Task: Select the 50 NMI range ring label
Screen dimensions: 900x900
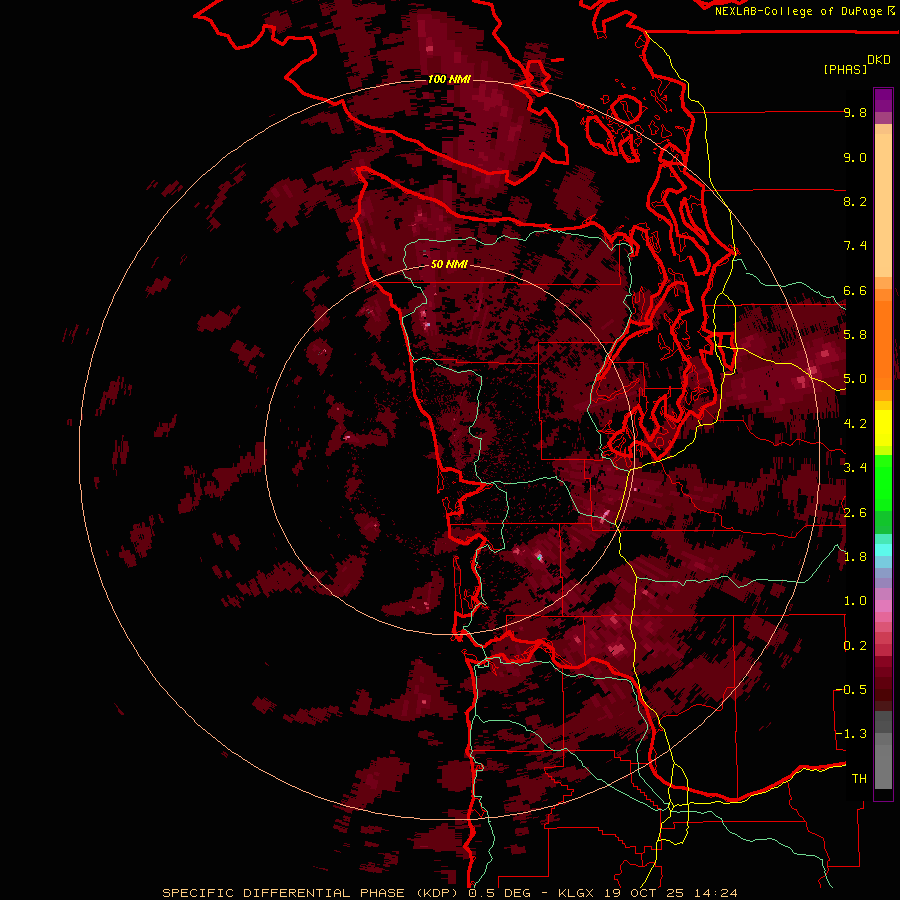Action: tap(449, 264)
